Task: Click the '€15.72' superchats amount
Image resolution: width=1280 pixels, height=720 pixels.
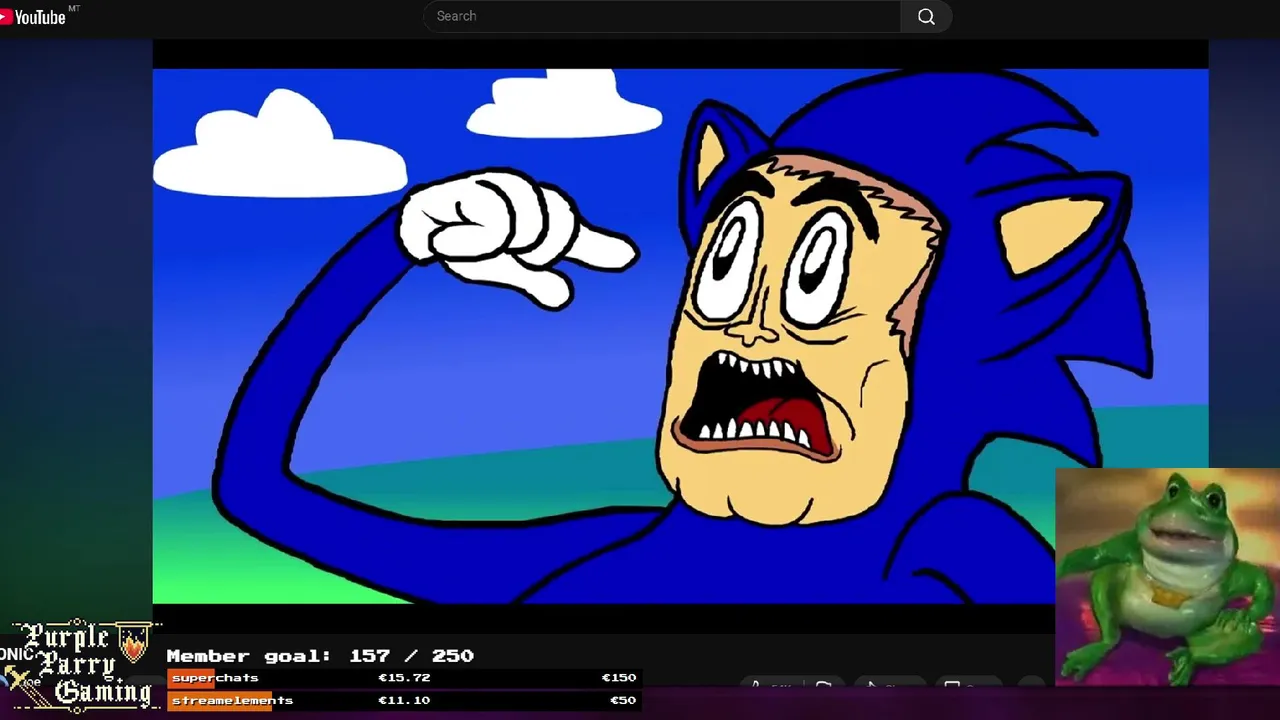Action: coord(404,678)
